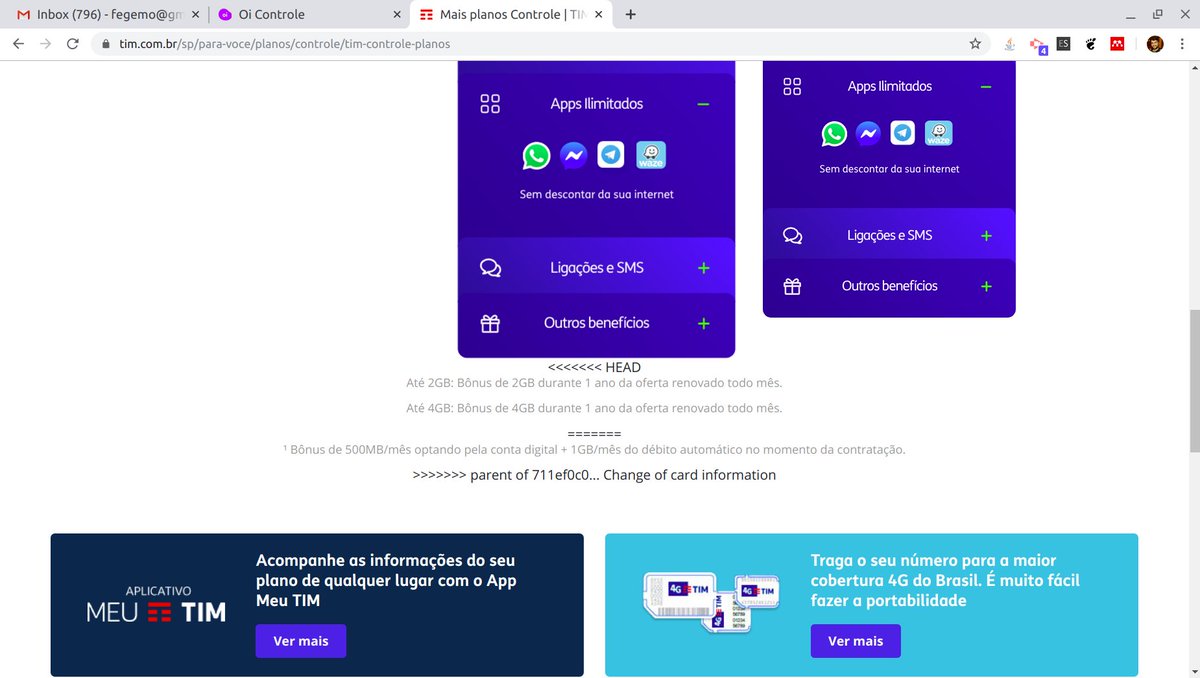Viewport: 1200px width, 678px height.
Task: Click the vertical page scrollbar thumb
Action: (x=1193, y=381)
